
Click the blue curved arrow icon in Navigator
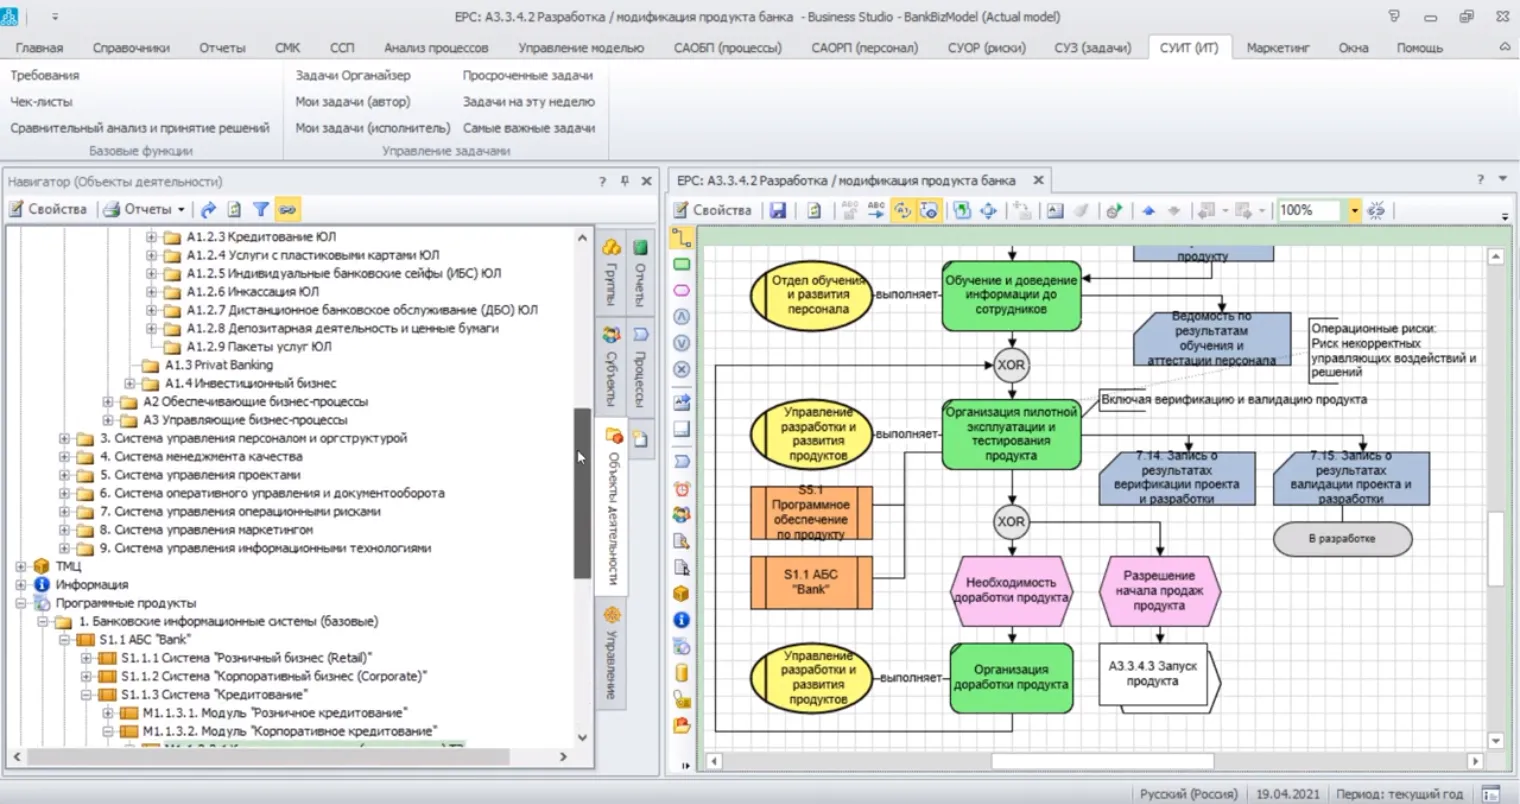(208, 209)
